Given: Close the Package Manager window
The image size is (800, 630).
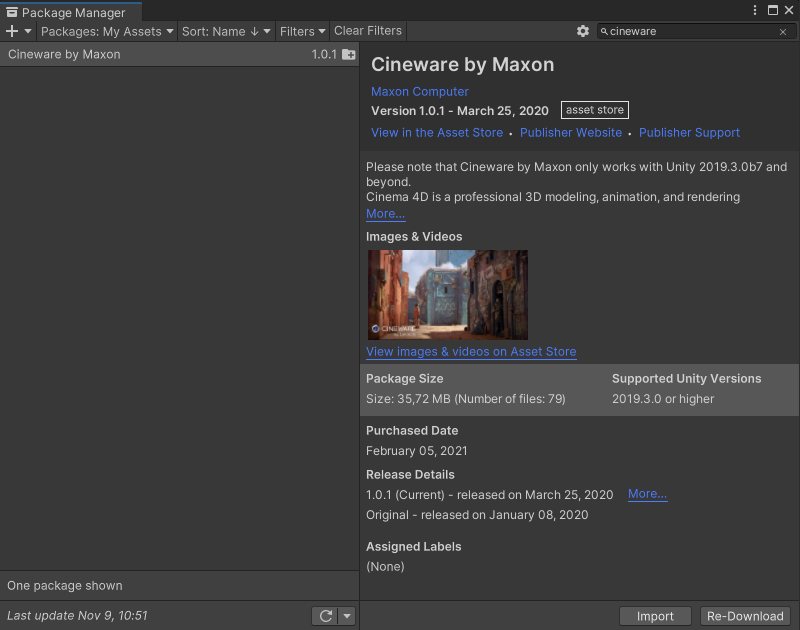Looking at the screenshot, I should click(x=789, y=10).
